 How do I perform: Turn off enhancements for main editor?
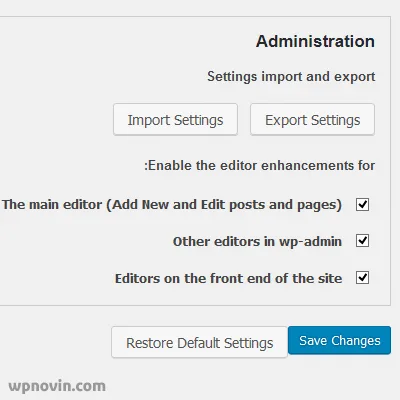click(x=362, y=204)
